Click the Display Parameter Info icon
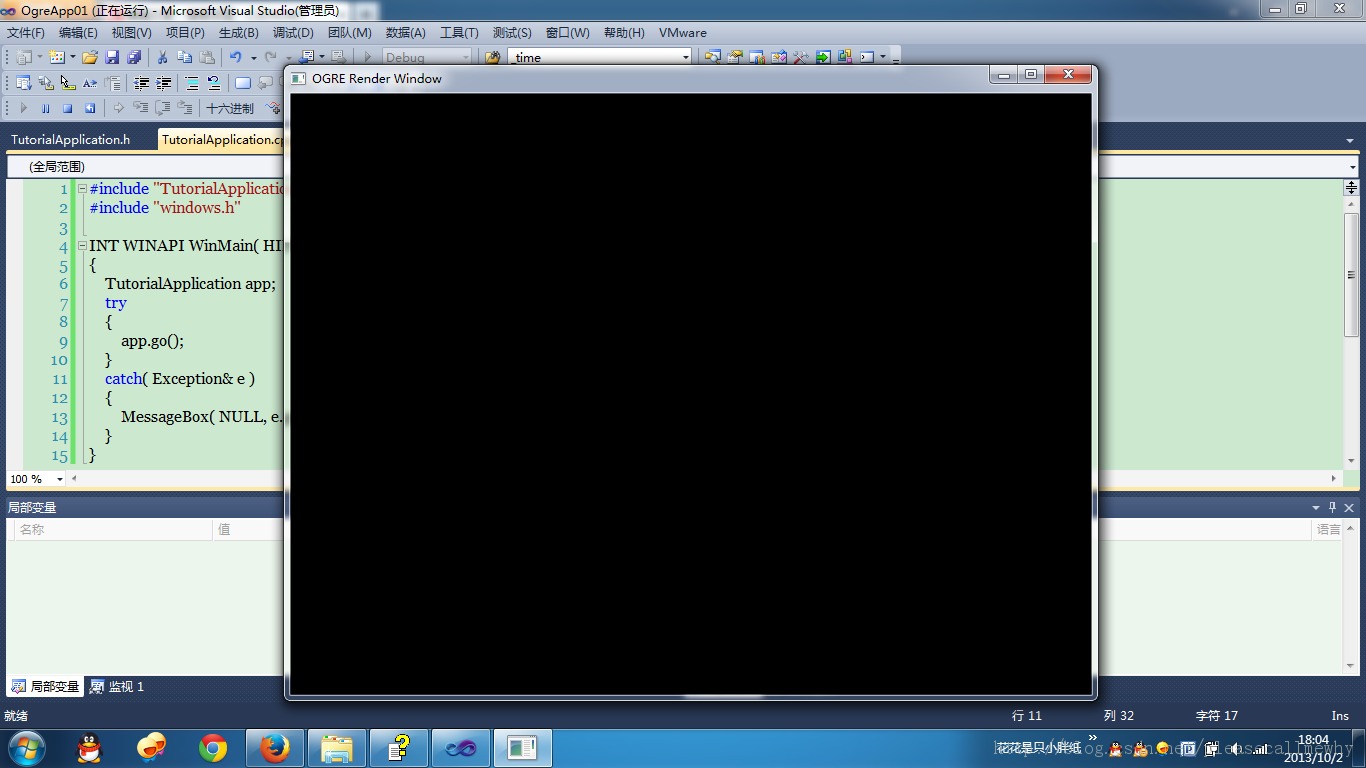The height and width of the screenshot is (768, 1366). tap(46, 83)
